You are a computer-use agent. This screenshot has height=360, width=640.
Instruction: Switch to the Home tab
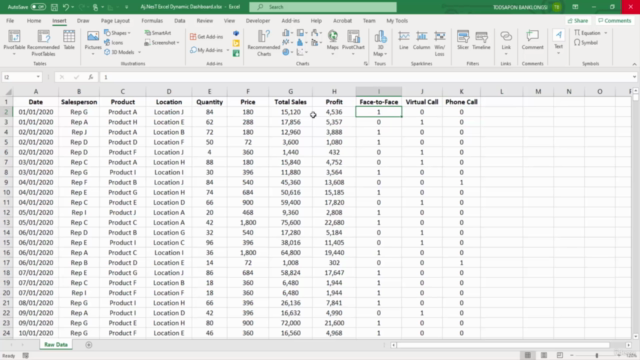(x=34, y=20)
